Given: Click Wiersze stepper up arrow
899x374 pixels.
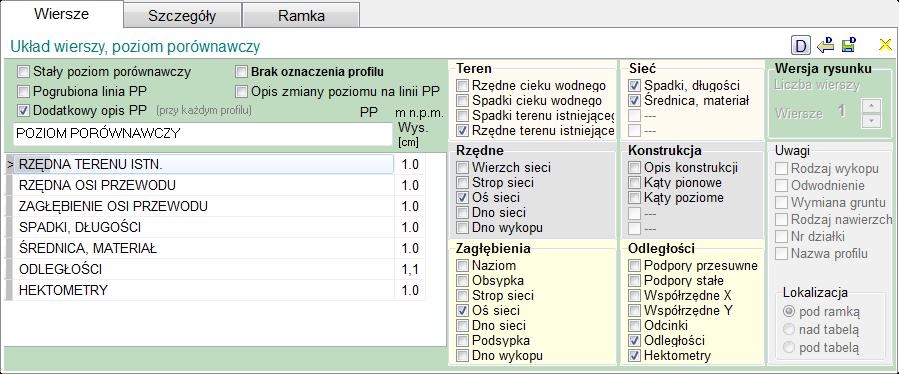Looking at the screenshot, I should 871,106.
